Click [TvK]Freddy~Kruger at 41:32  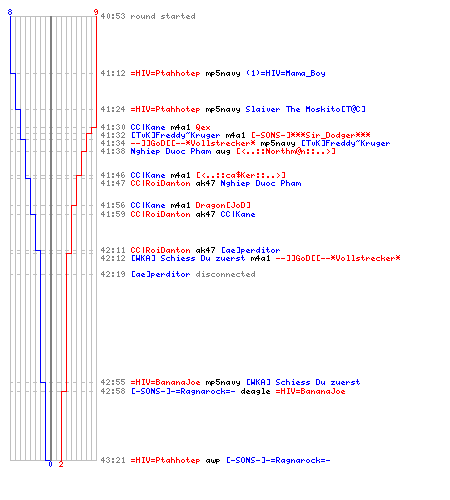click(175, 135)
